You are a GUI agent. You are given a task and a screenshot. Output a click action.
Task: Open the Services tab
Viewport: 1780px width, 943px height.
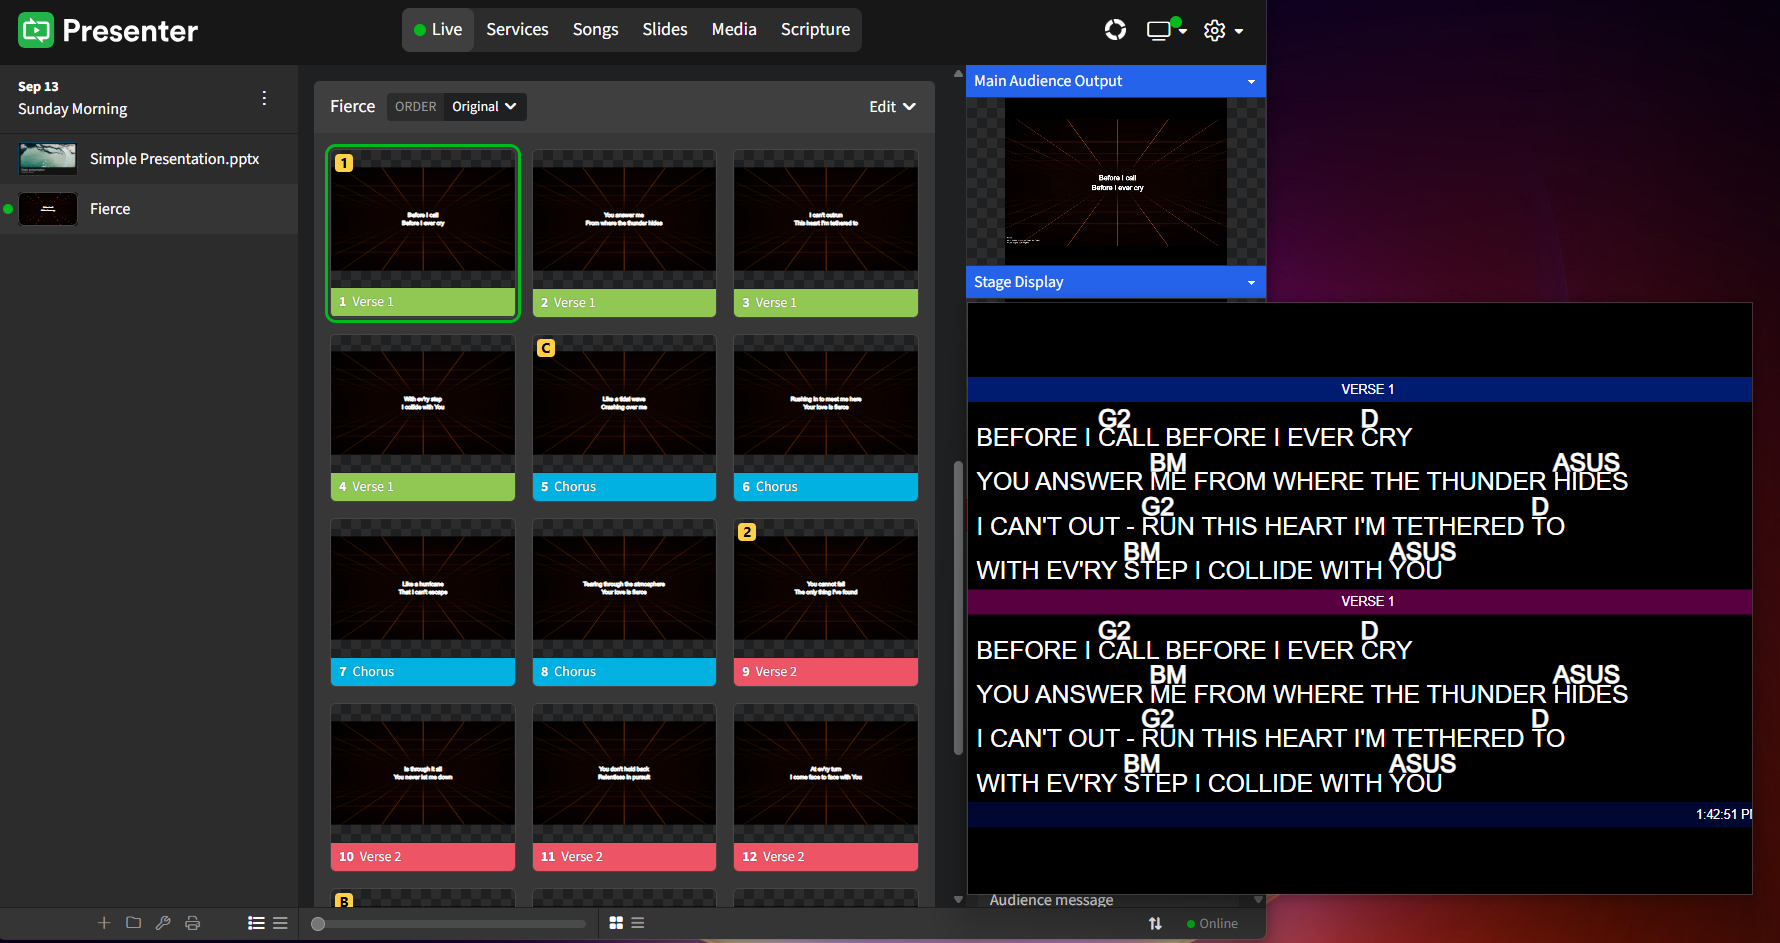(517, 30)
